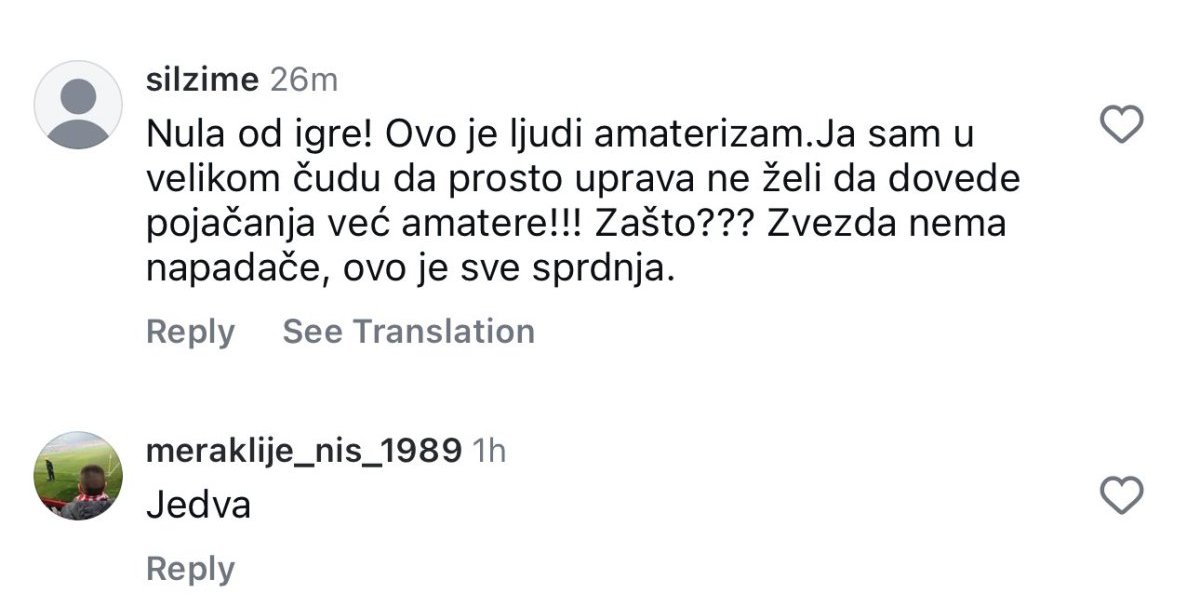Screen dimensions: 1200x600
Task: Visit the meraklije_nis_1989 username link
Action: coord(303,452)
